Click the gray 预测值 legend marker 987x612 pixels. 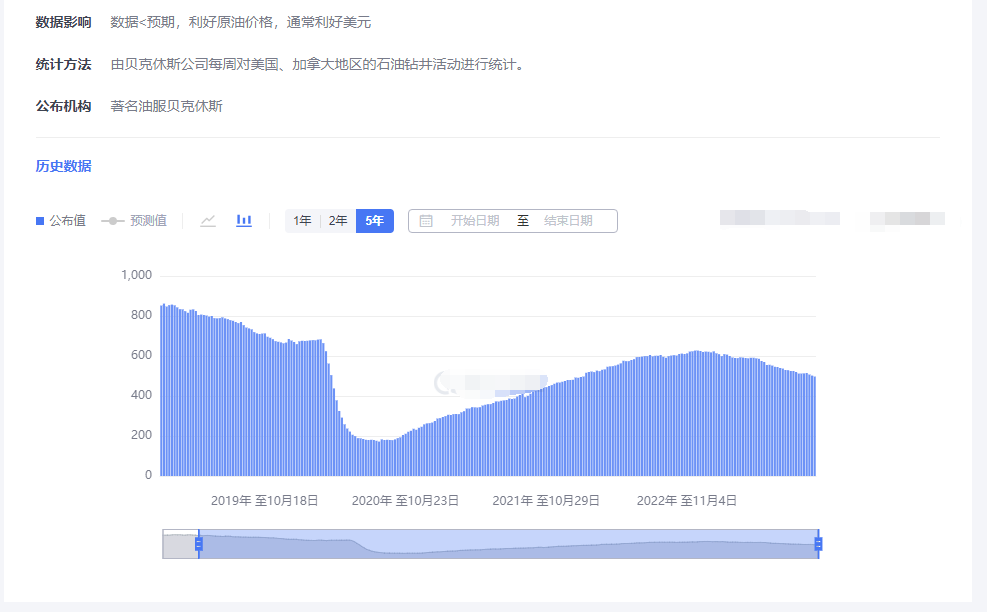pyautogui.click(x=112, y=221)
